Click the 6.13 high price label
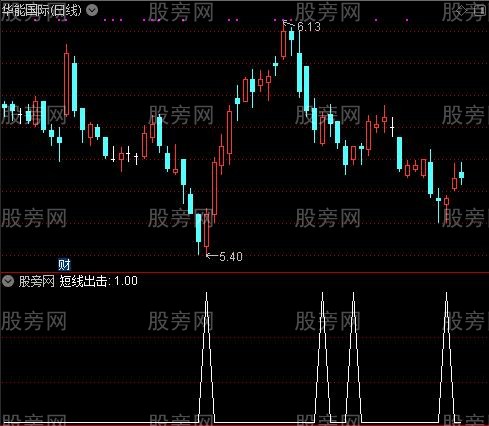Screen dimensions: 489x426 (309, 27)
